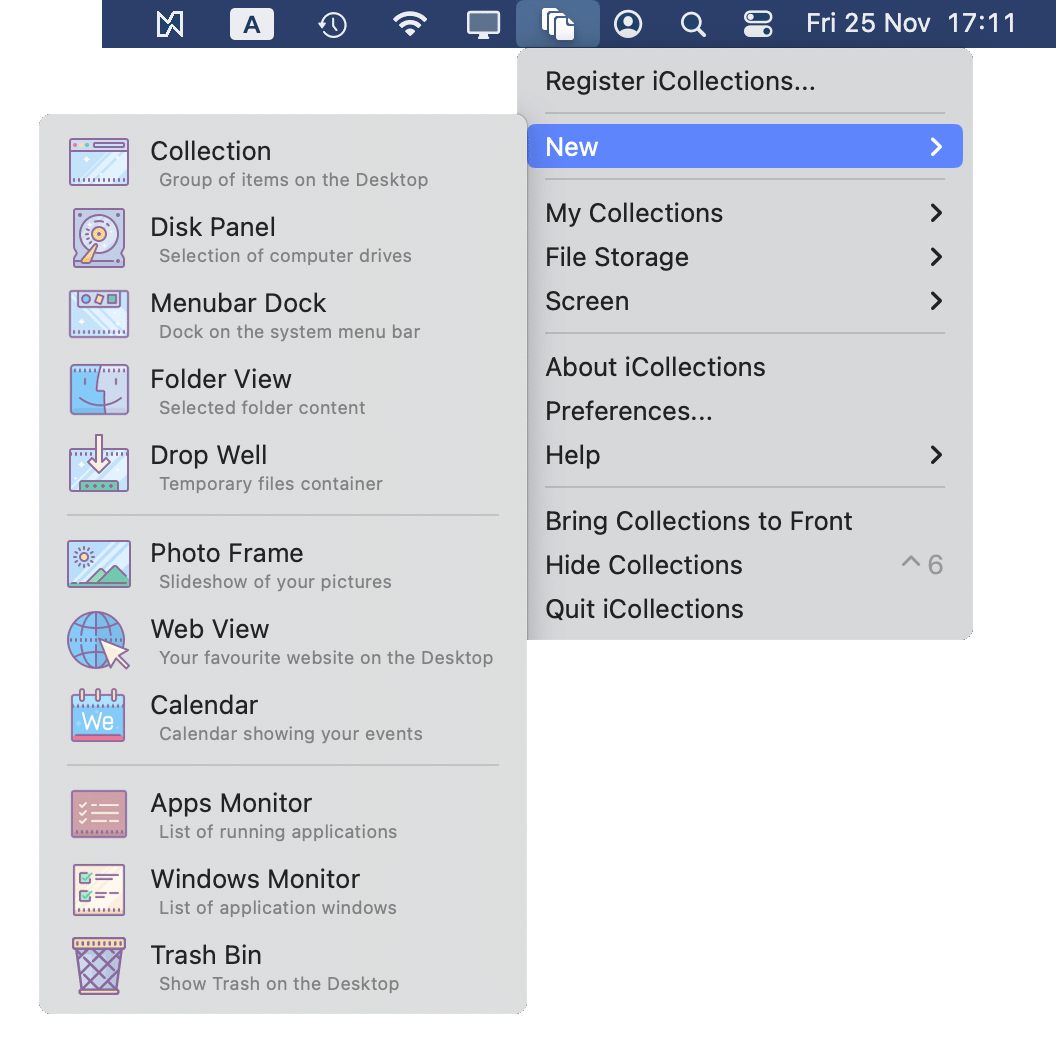This screenshot has width=1056, height=1060.
Task: Click the 'Folder View' title text
Action: tap(221, 379)
